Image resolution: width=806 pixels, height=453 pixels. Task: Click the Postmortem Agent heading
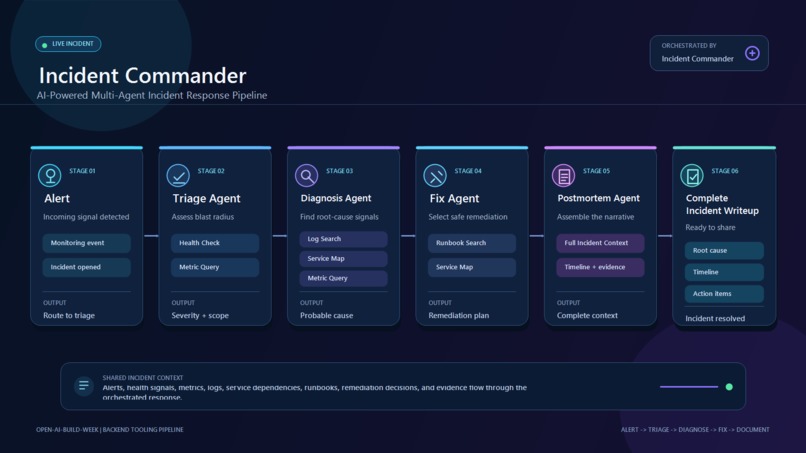pyautogui.click(x=598, y=198)
